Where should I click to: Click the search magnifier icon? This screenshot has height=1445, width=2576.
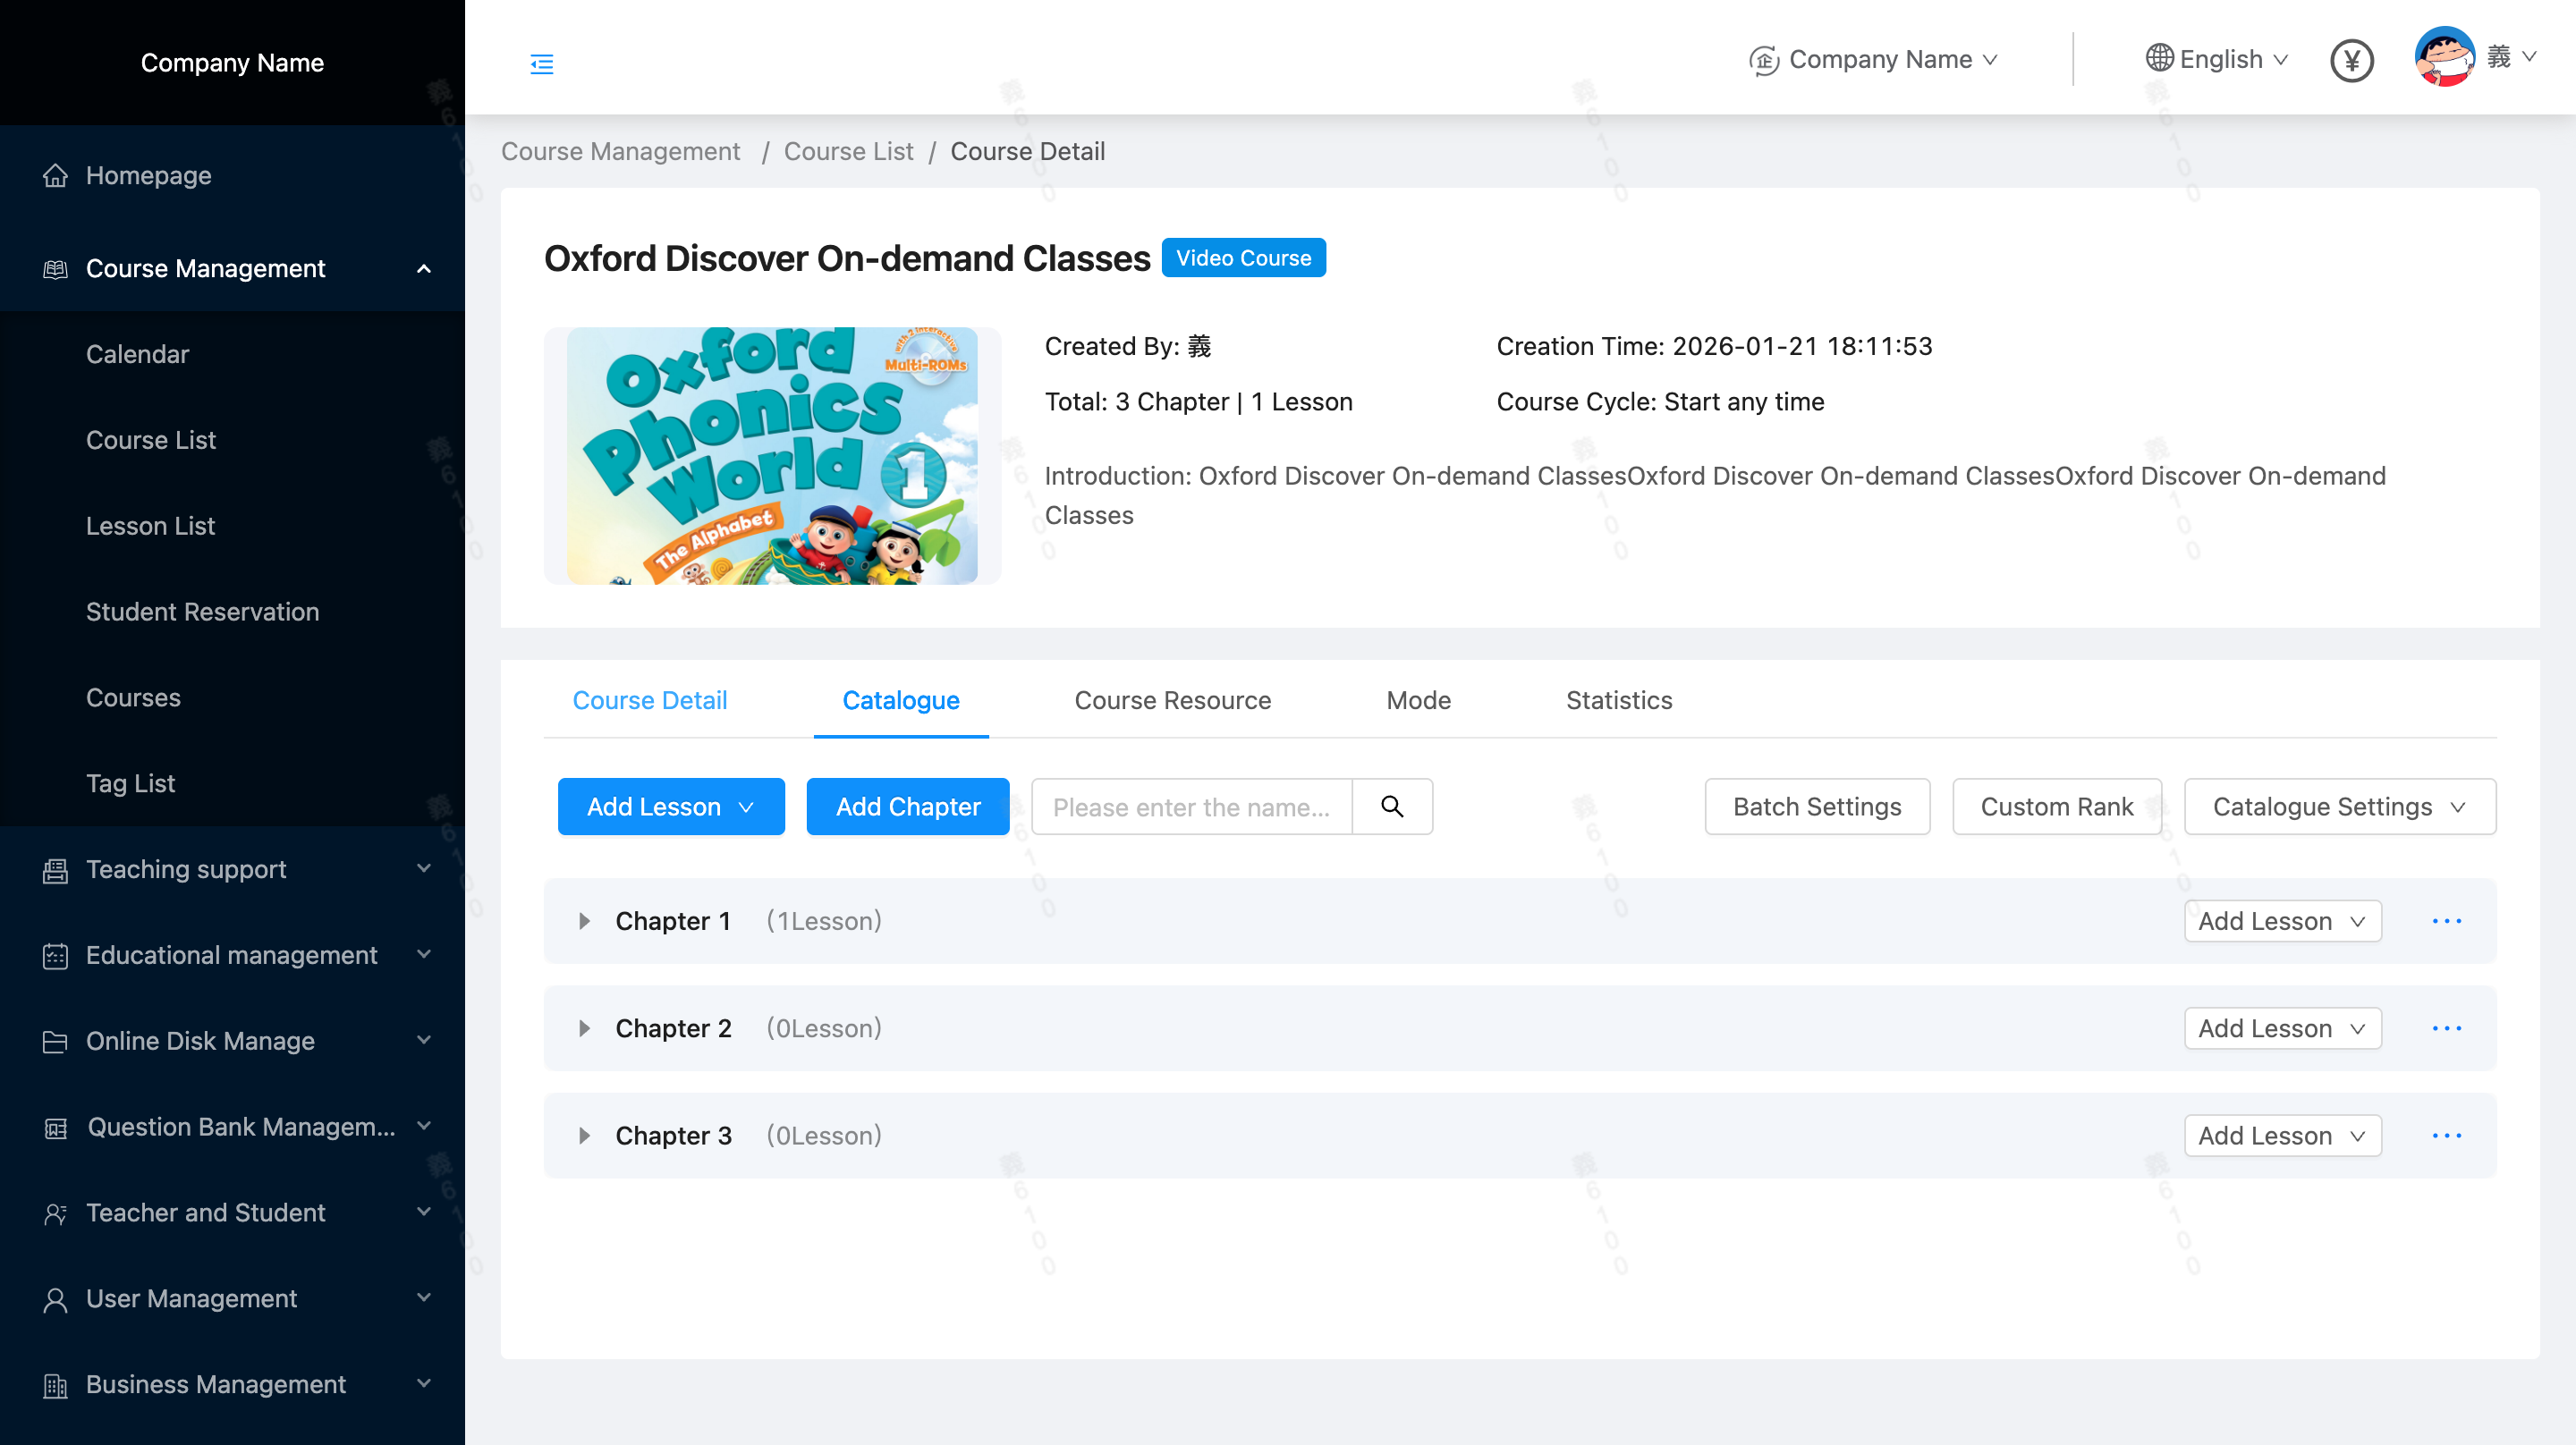[1392, 806]
